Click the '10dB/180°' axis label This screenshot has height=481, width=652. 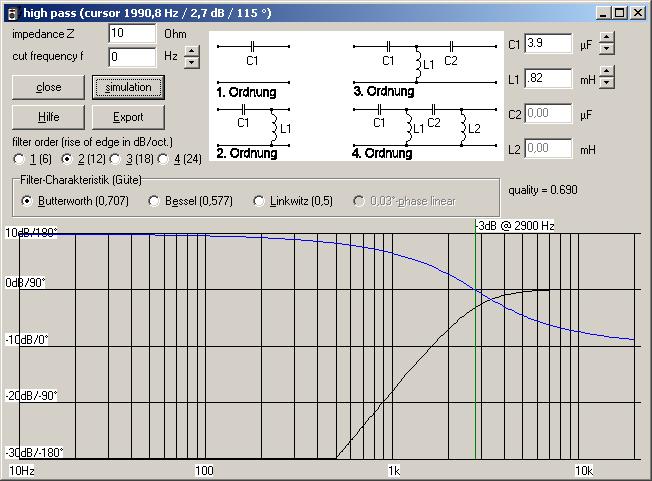(x=31, y=232)
